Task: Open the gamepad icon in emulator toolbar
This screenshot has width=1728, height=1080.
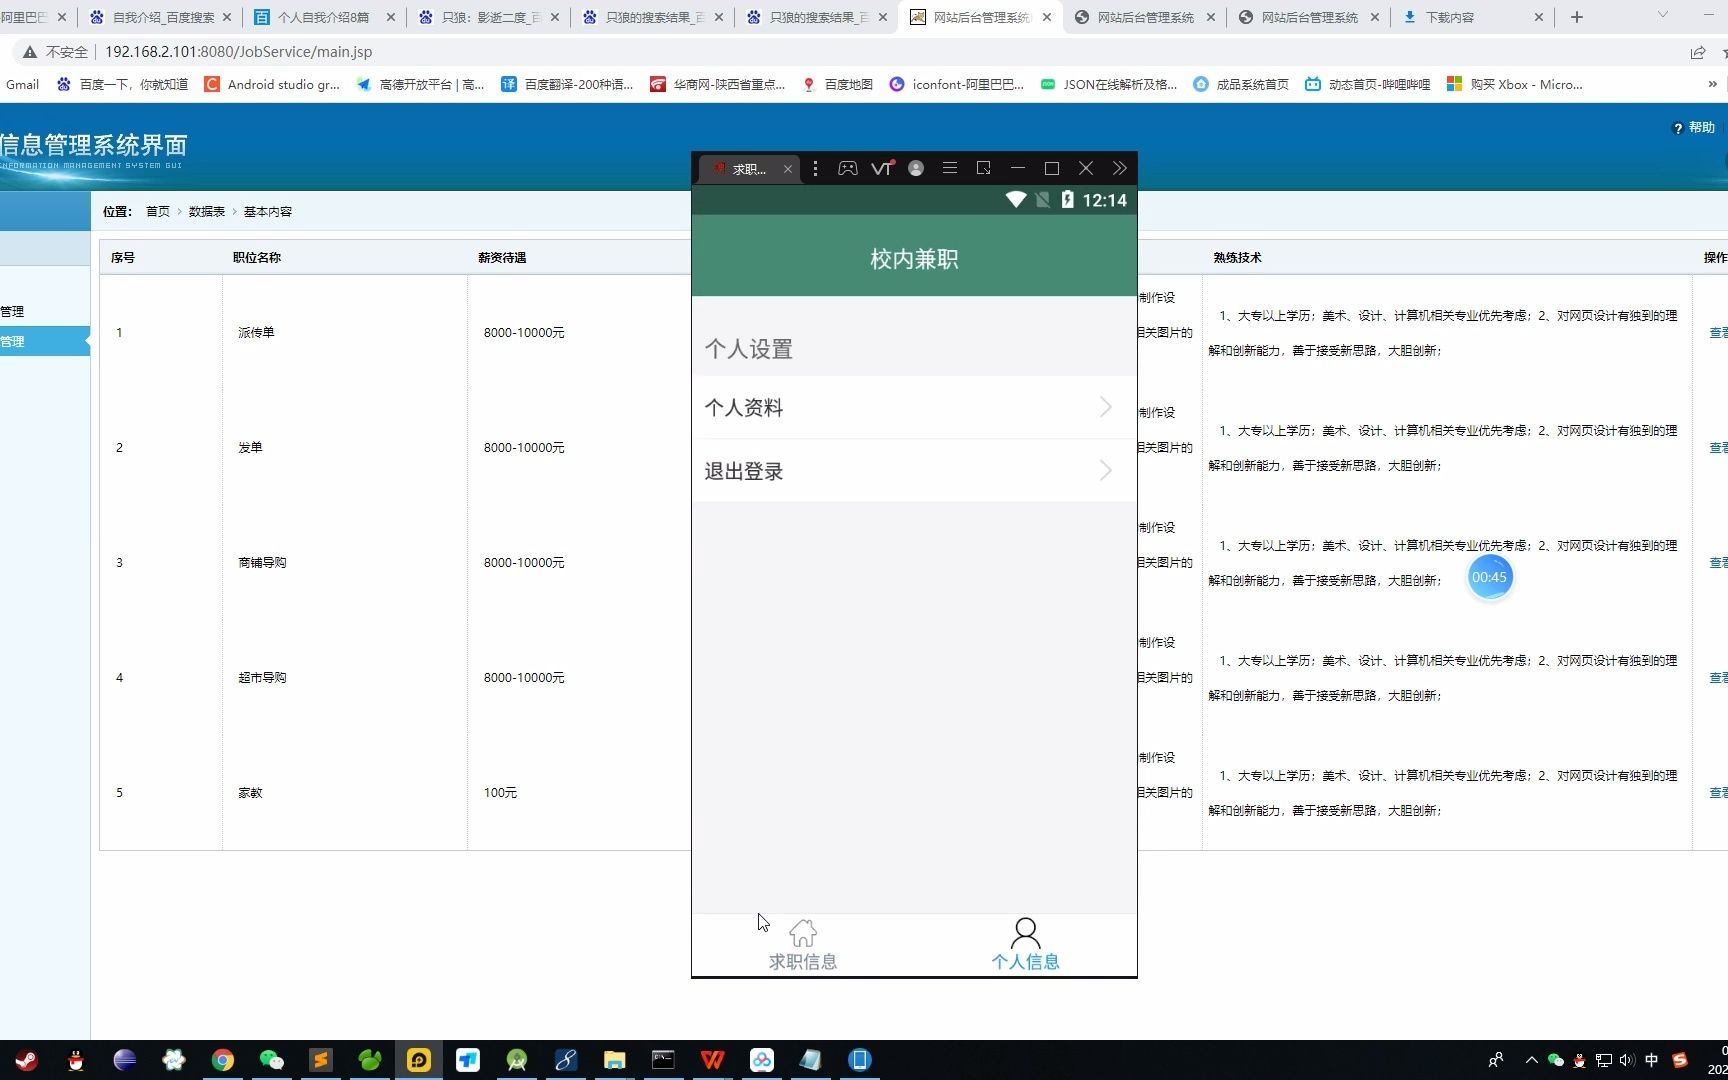Action: (x=847, y=168)
